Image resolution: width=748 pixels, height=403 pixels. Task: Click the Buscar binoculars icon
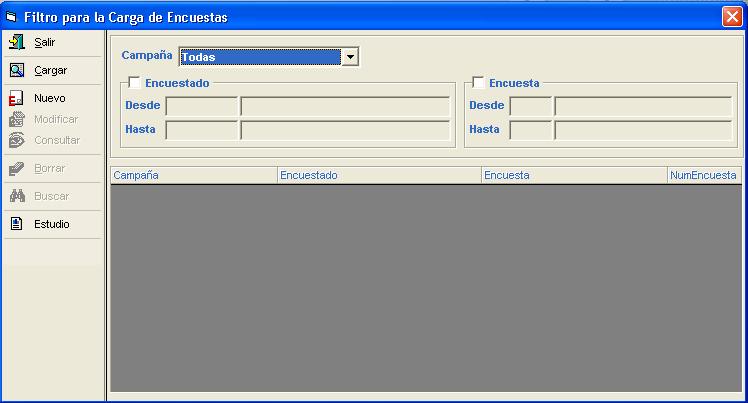click(17, 196)
